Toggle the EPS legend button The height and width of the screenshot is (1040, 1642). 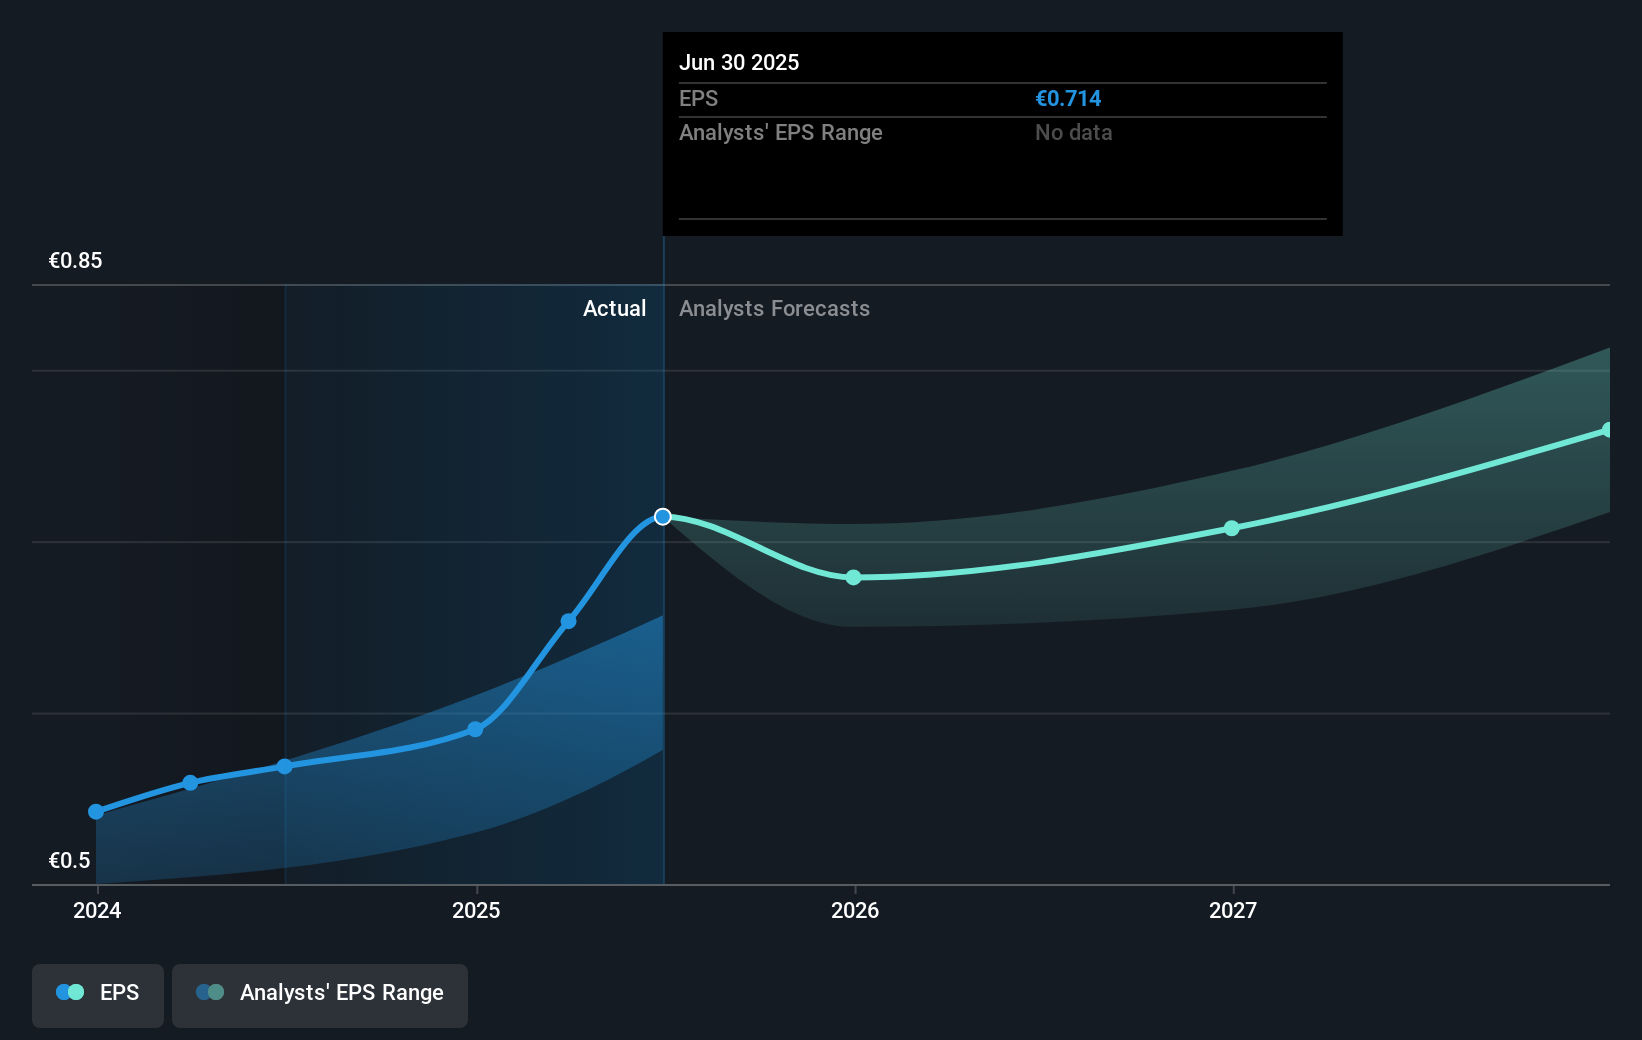[x=98, y=995]
